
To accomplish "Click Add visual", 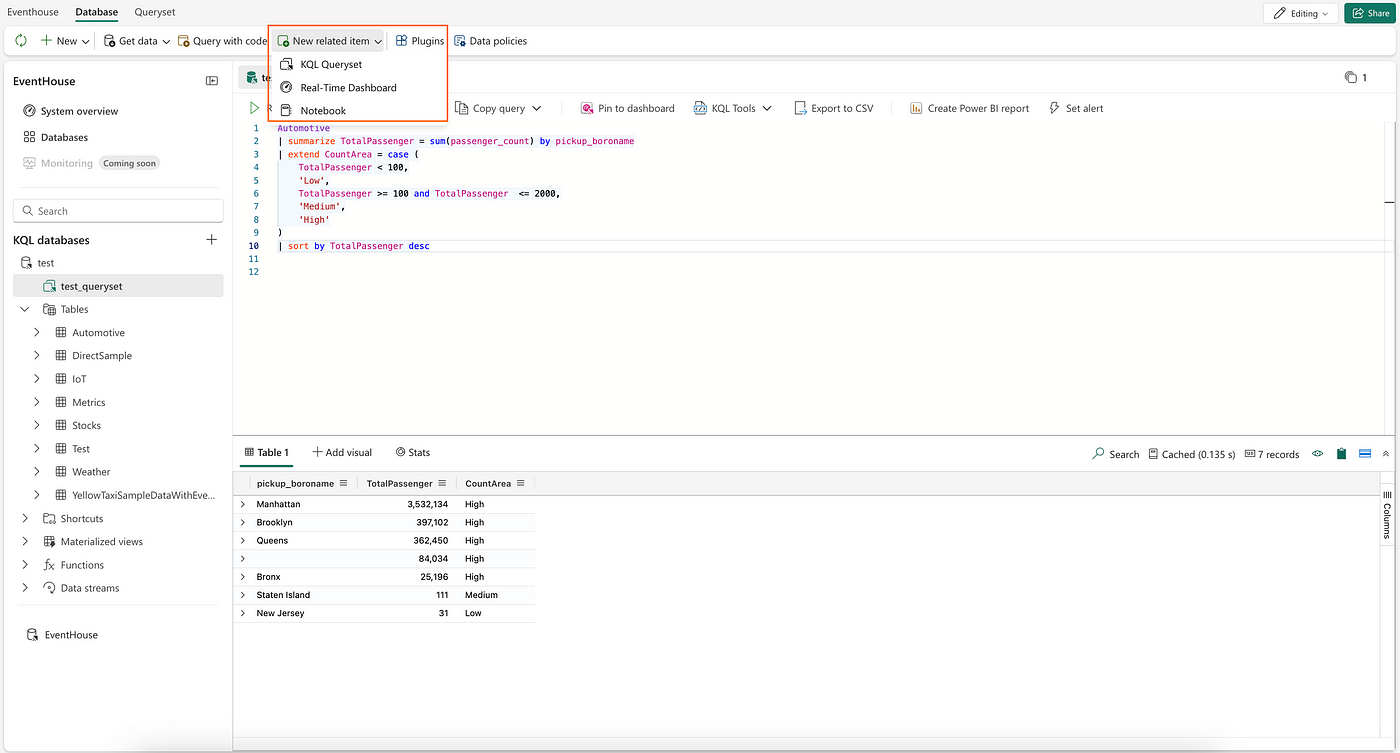I will (x=342, y=453).
